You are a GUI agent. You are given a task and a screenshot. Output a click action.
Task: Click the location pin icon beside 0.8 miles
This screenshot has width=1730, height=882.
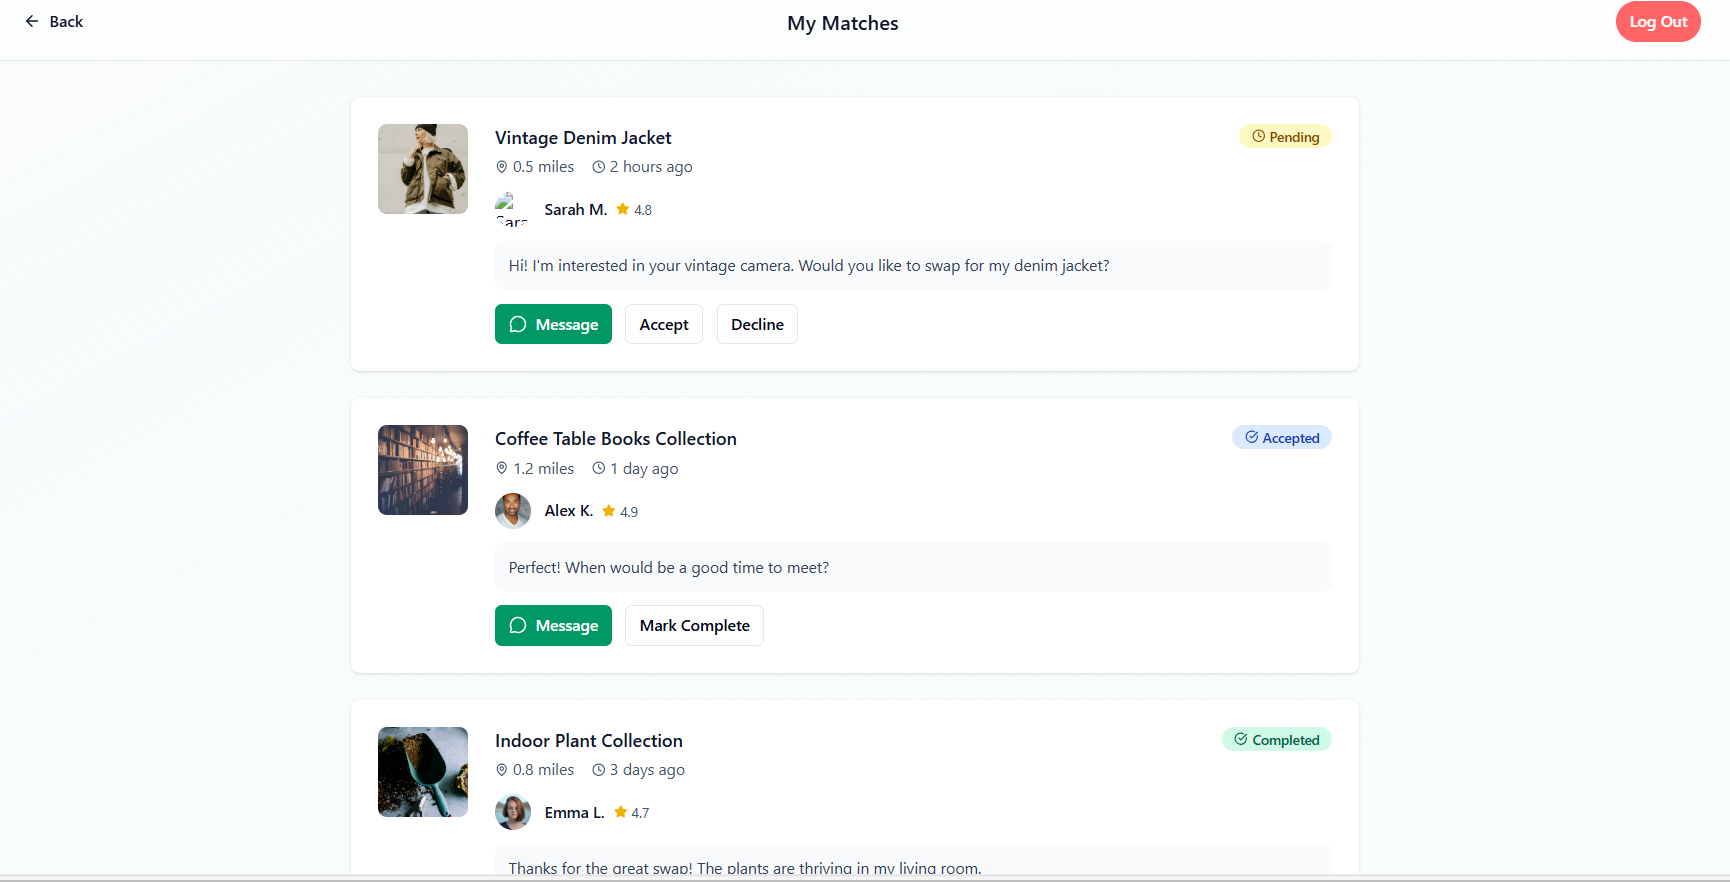502,770
